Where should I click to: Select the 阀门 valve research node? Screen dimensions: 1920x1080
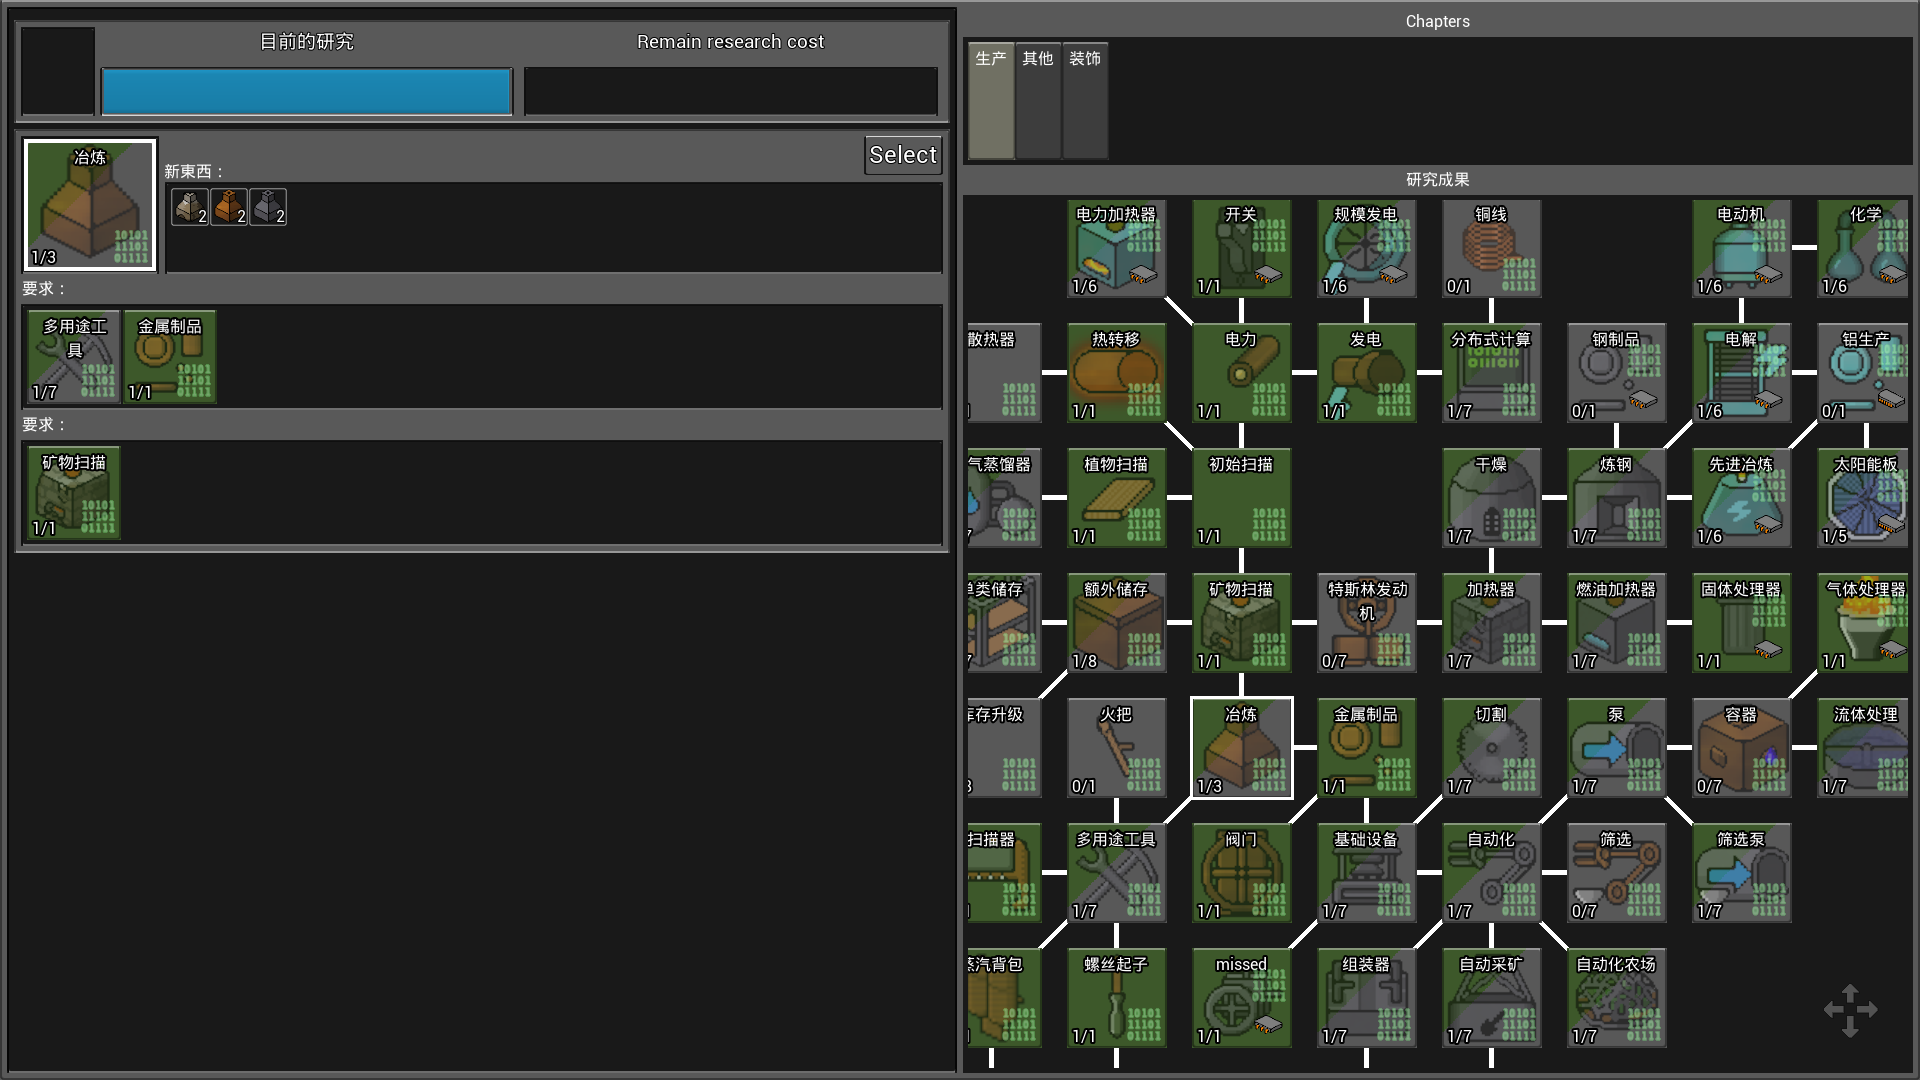1241,872
